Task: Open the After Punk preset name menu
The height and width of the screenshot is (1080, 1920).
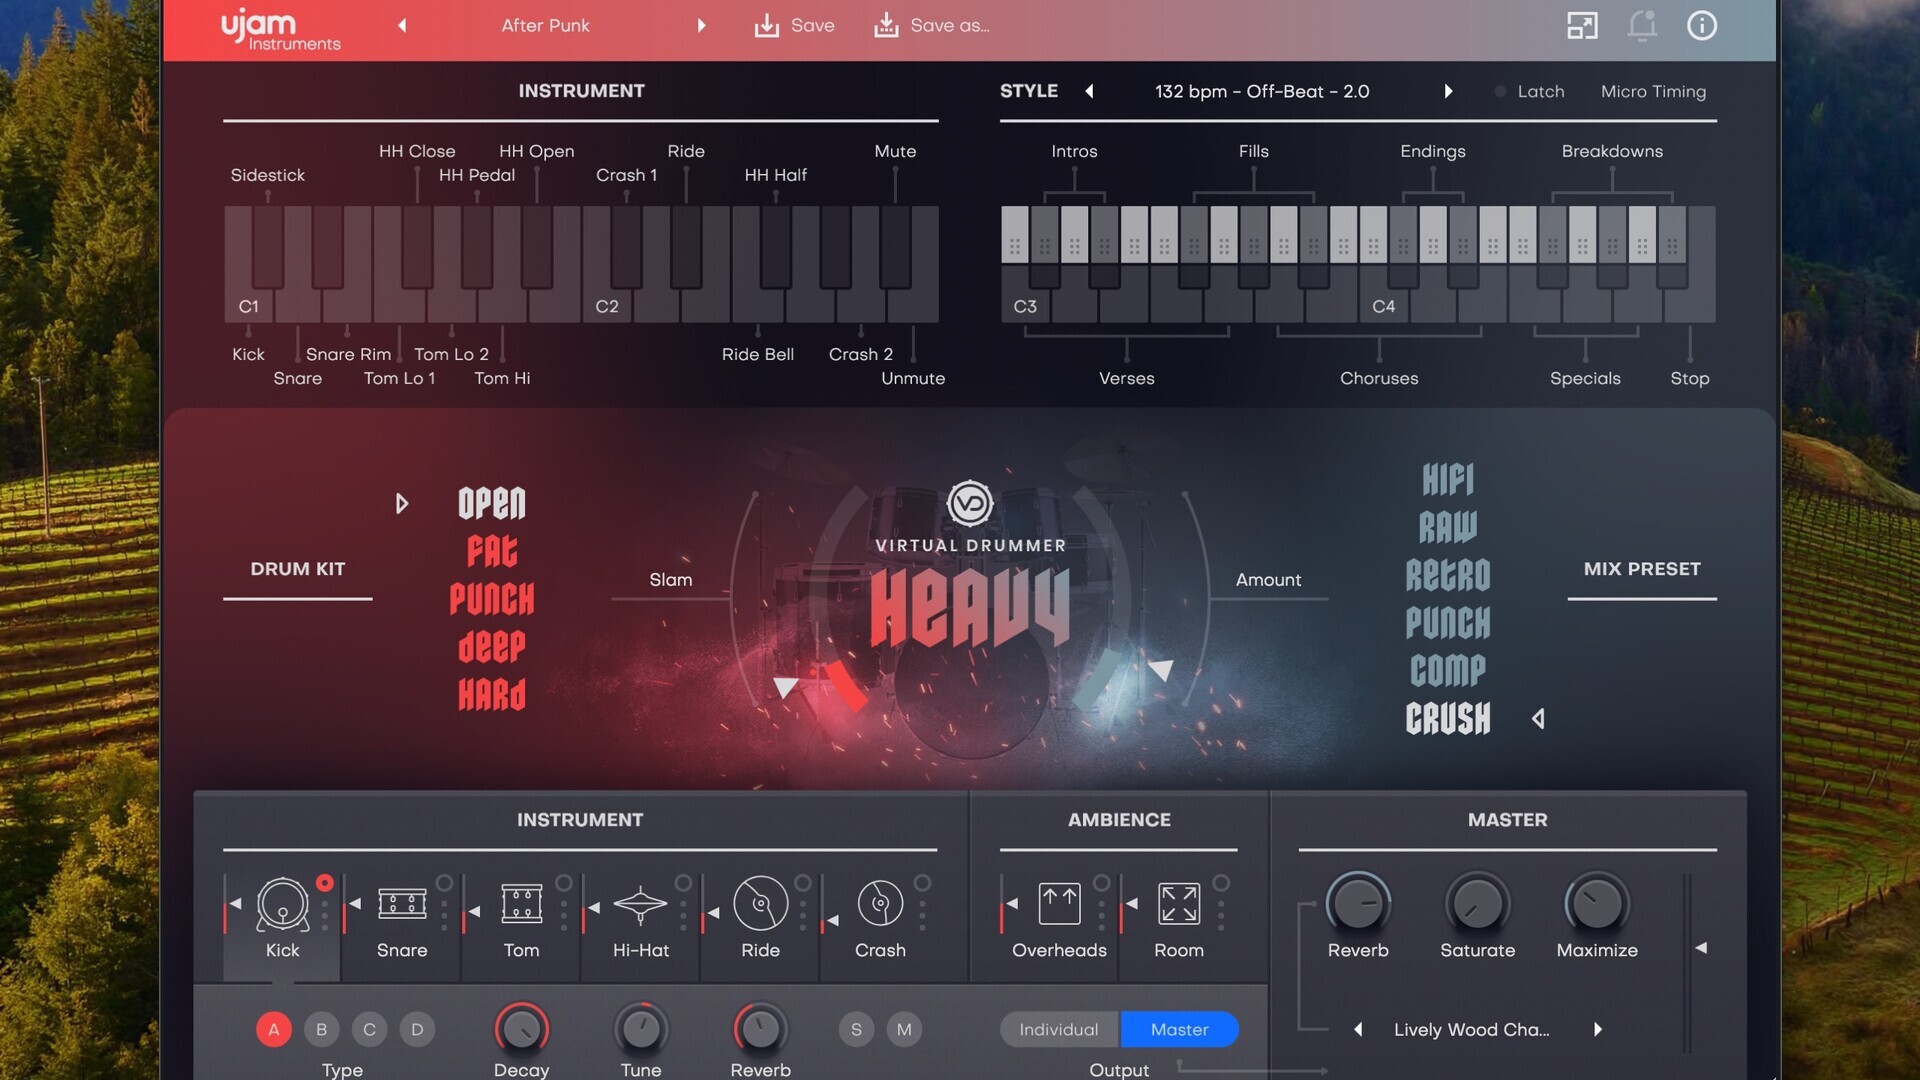Action: [545, 25]
